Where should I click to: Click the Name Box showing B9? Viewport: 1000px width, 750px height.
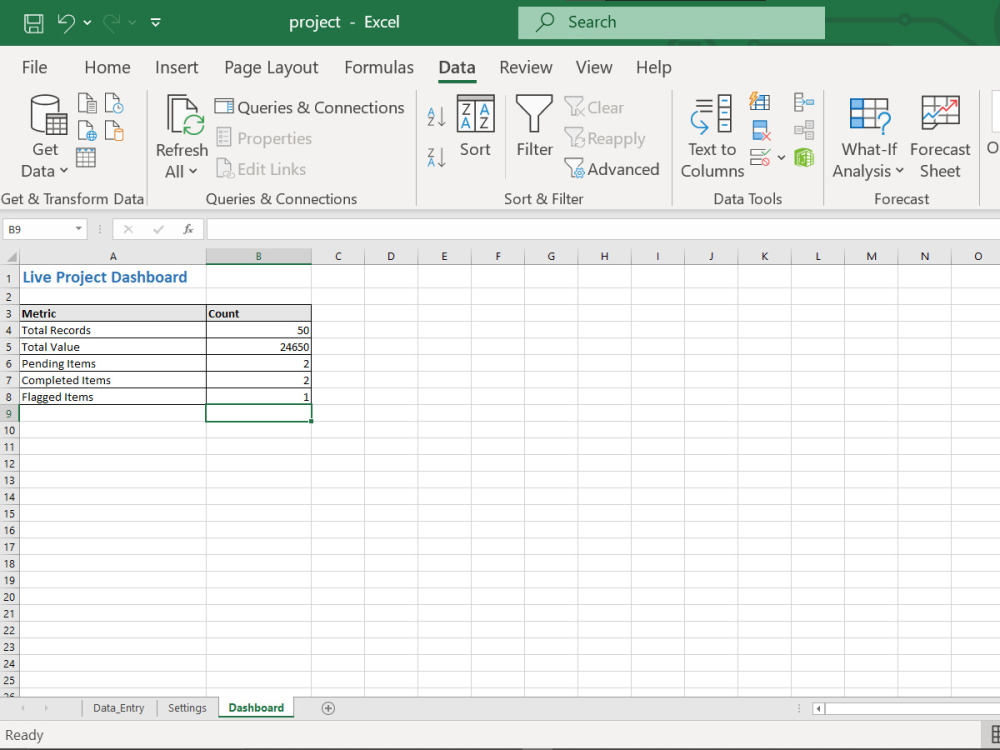[x=37, y=229]
